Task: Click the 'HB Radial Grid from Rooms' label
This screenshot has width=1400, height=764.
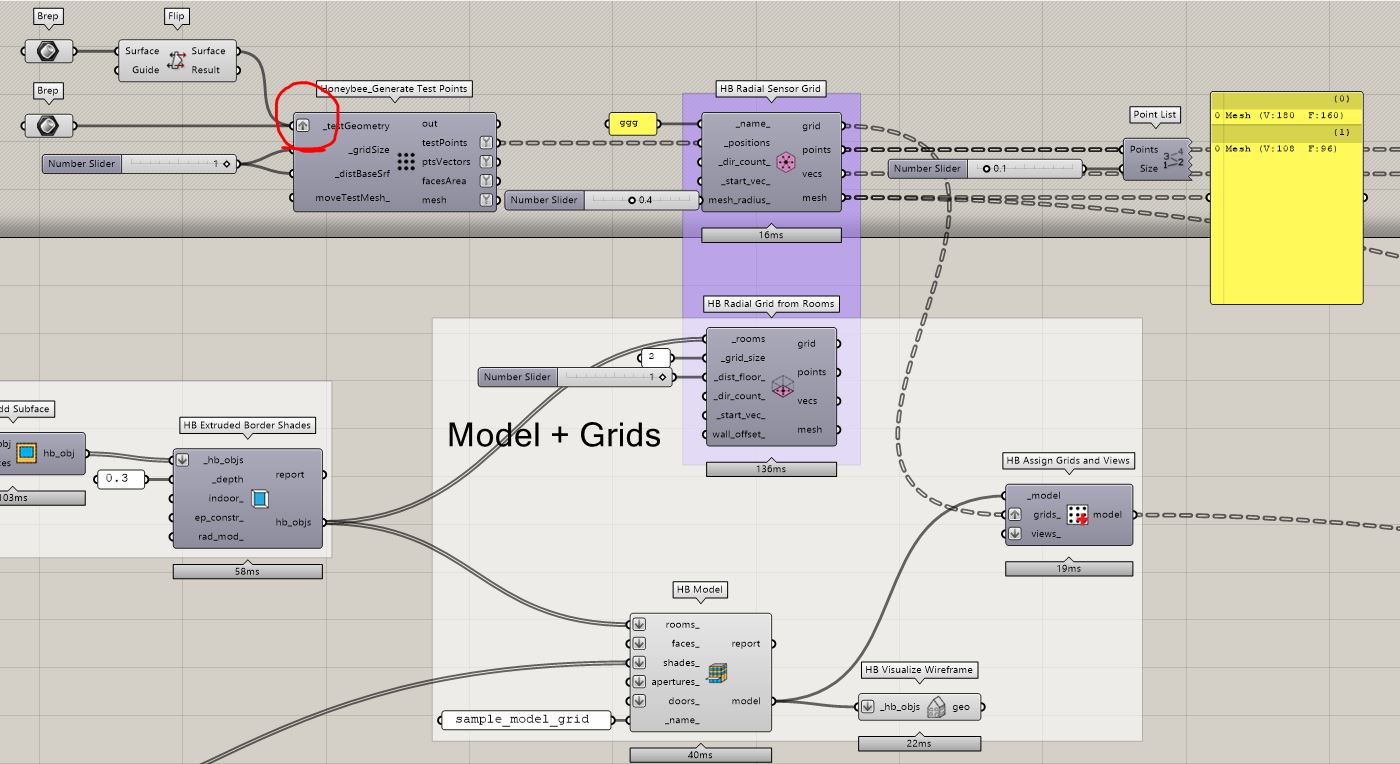Action: [771, 304]
